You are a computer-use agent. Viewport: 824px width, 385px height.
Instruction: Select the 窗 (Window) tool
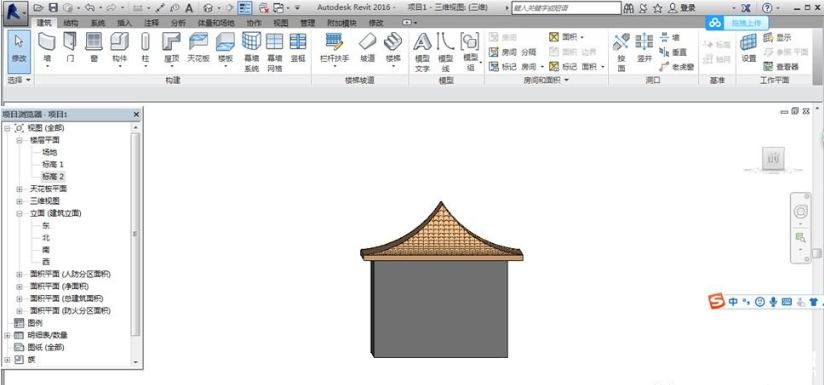tap(94, 48)
